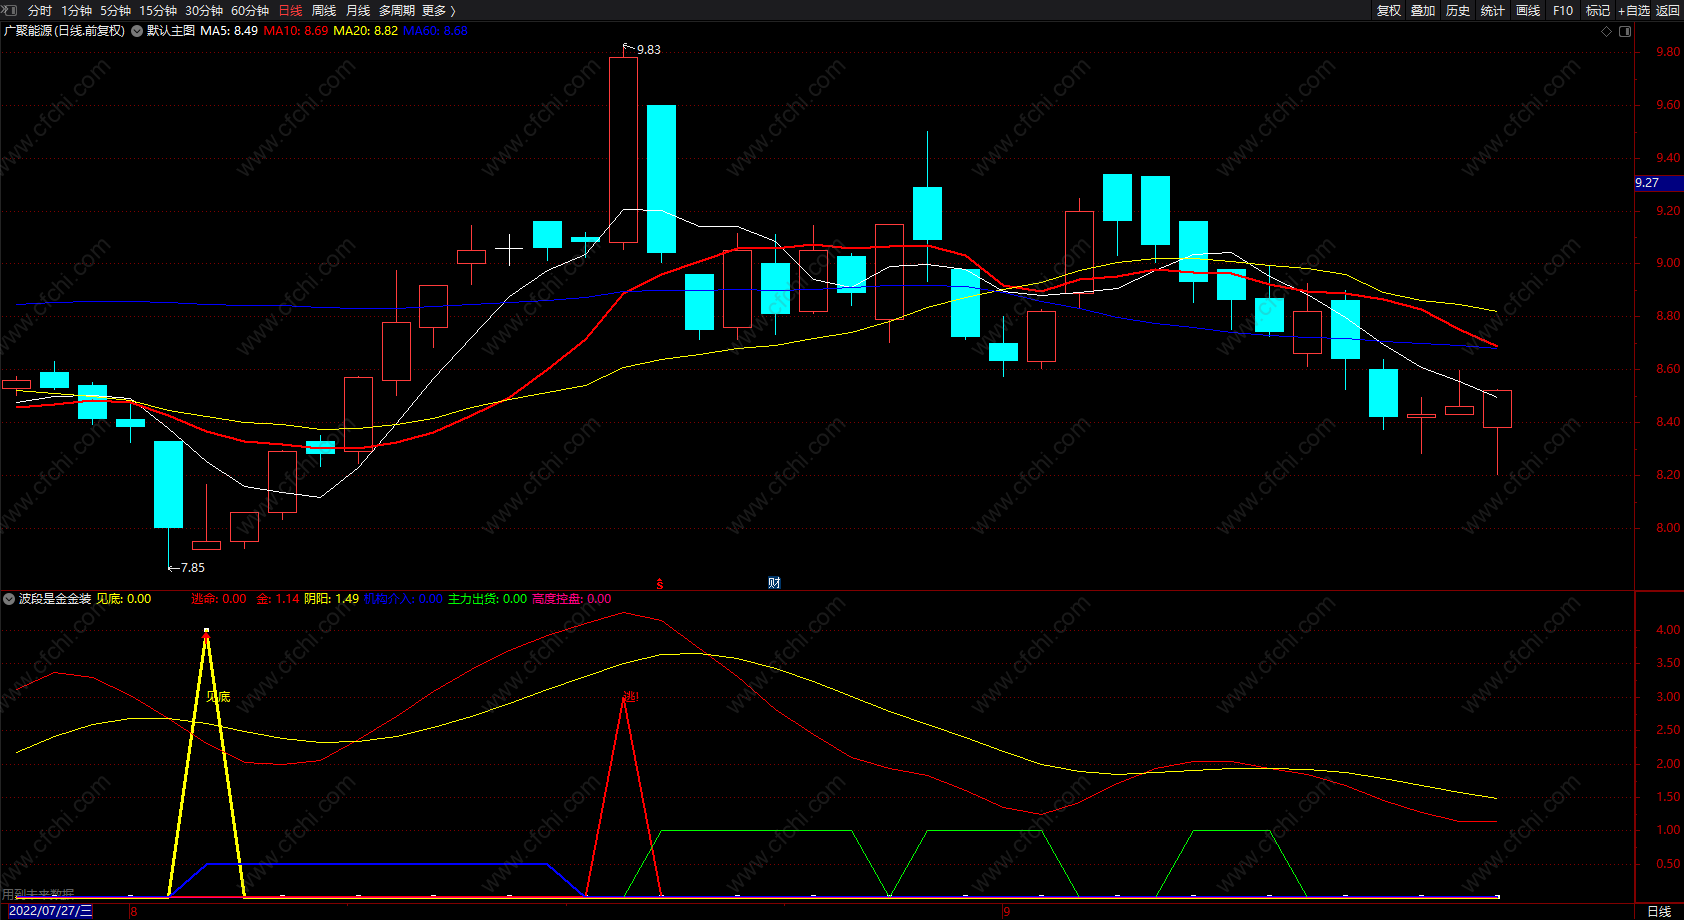Screen dimensions: 1684x920
Task: Open the 多周期 multi-period view
Action: click(396, 10)
